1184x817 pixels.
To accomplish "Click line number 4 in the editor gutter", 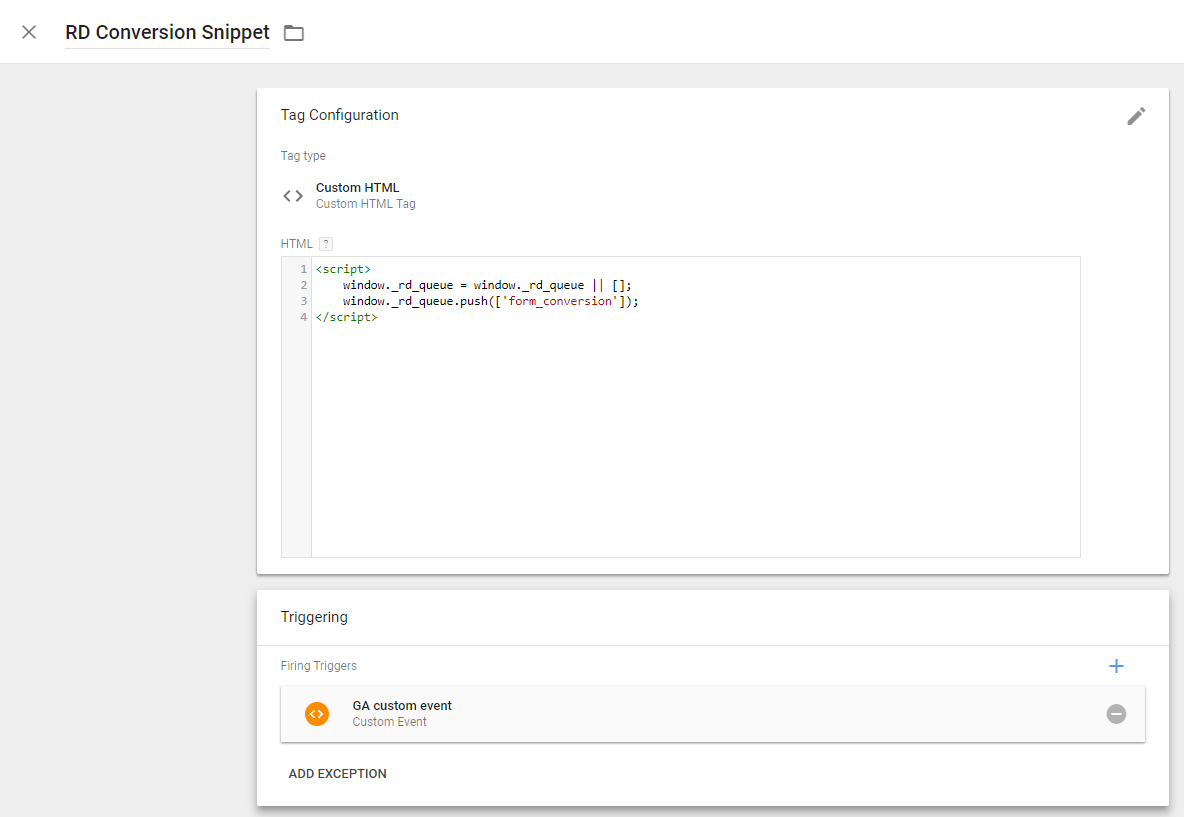I will 304,317.
